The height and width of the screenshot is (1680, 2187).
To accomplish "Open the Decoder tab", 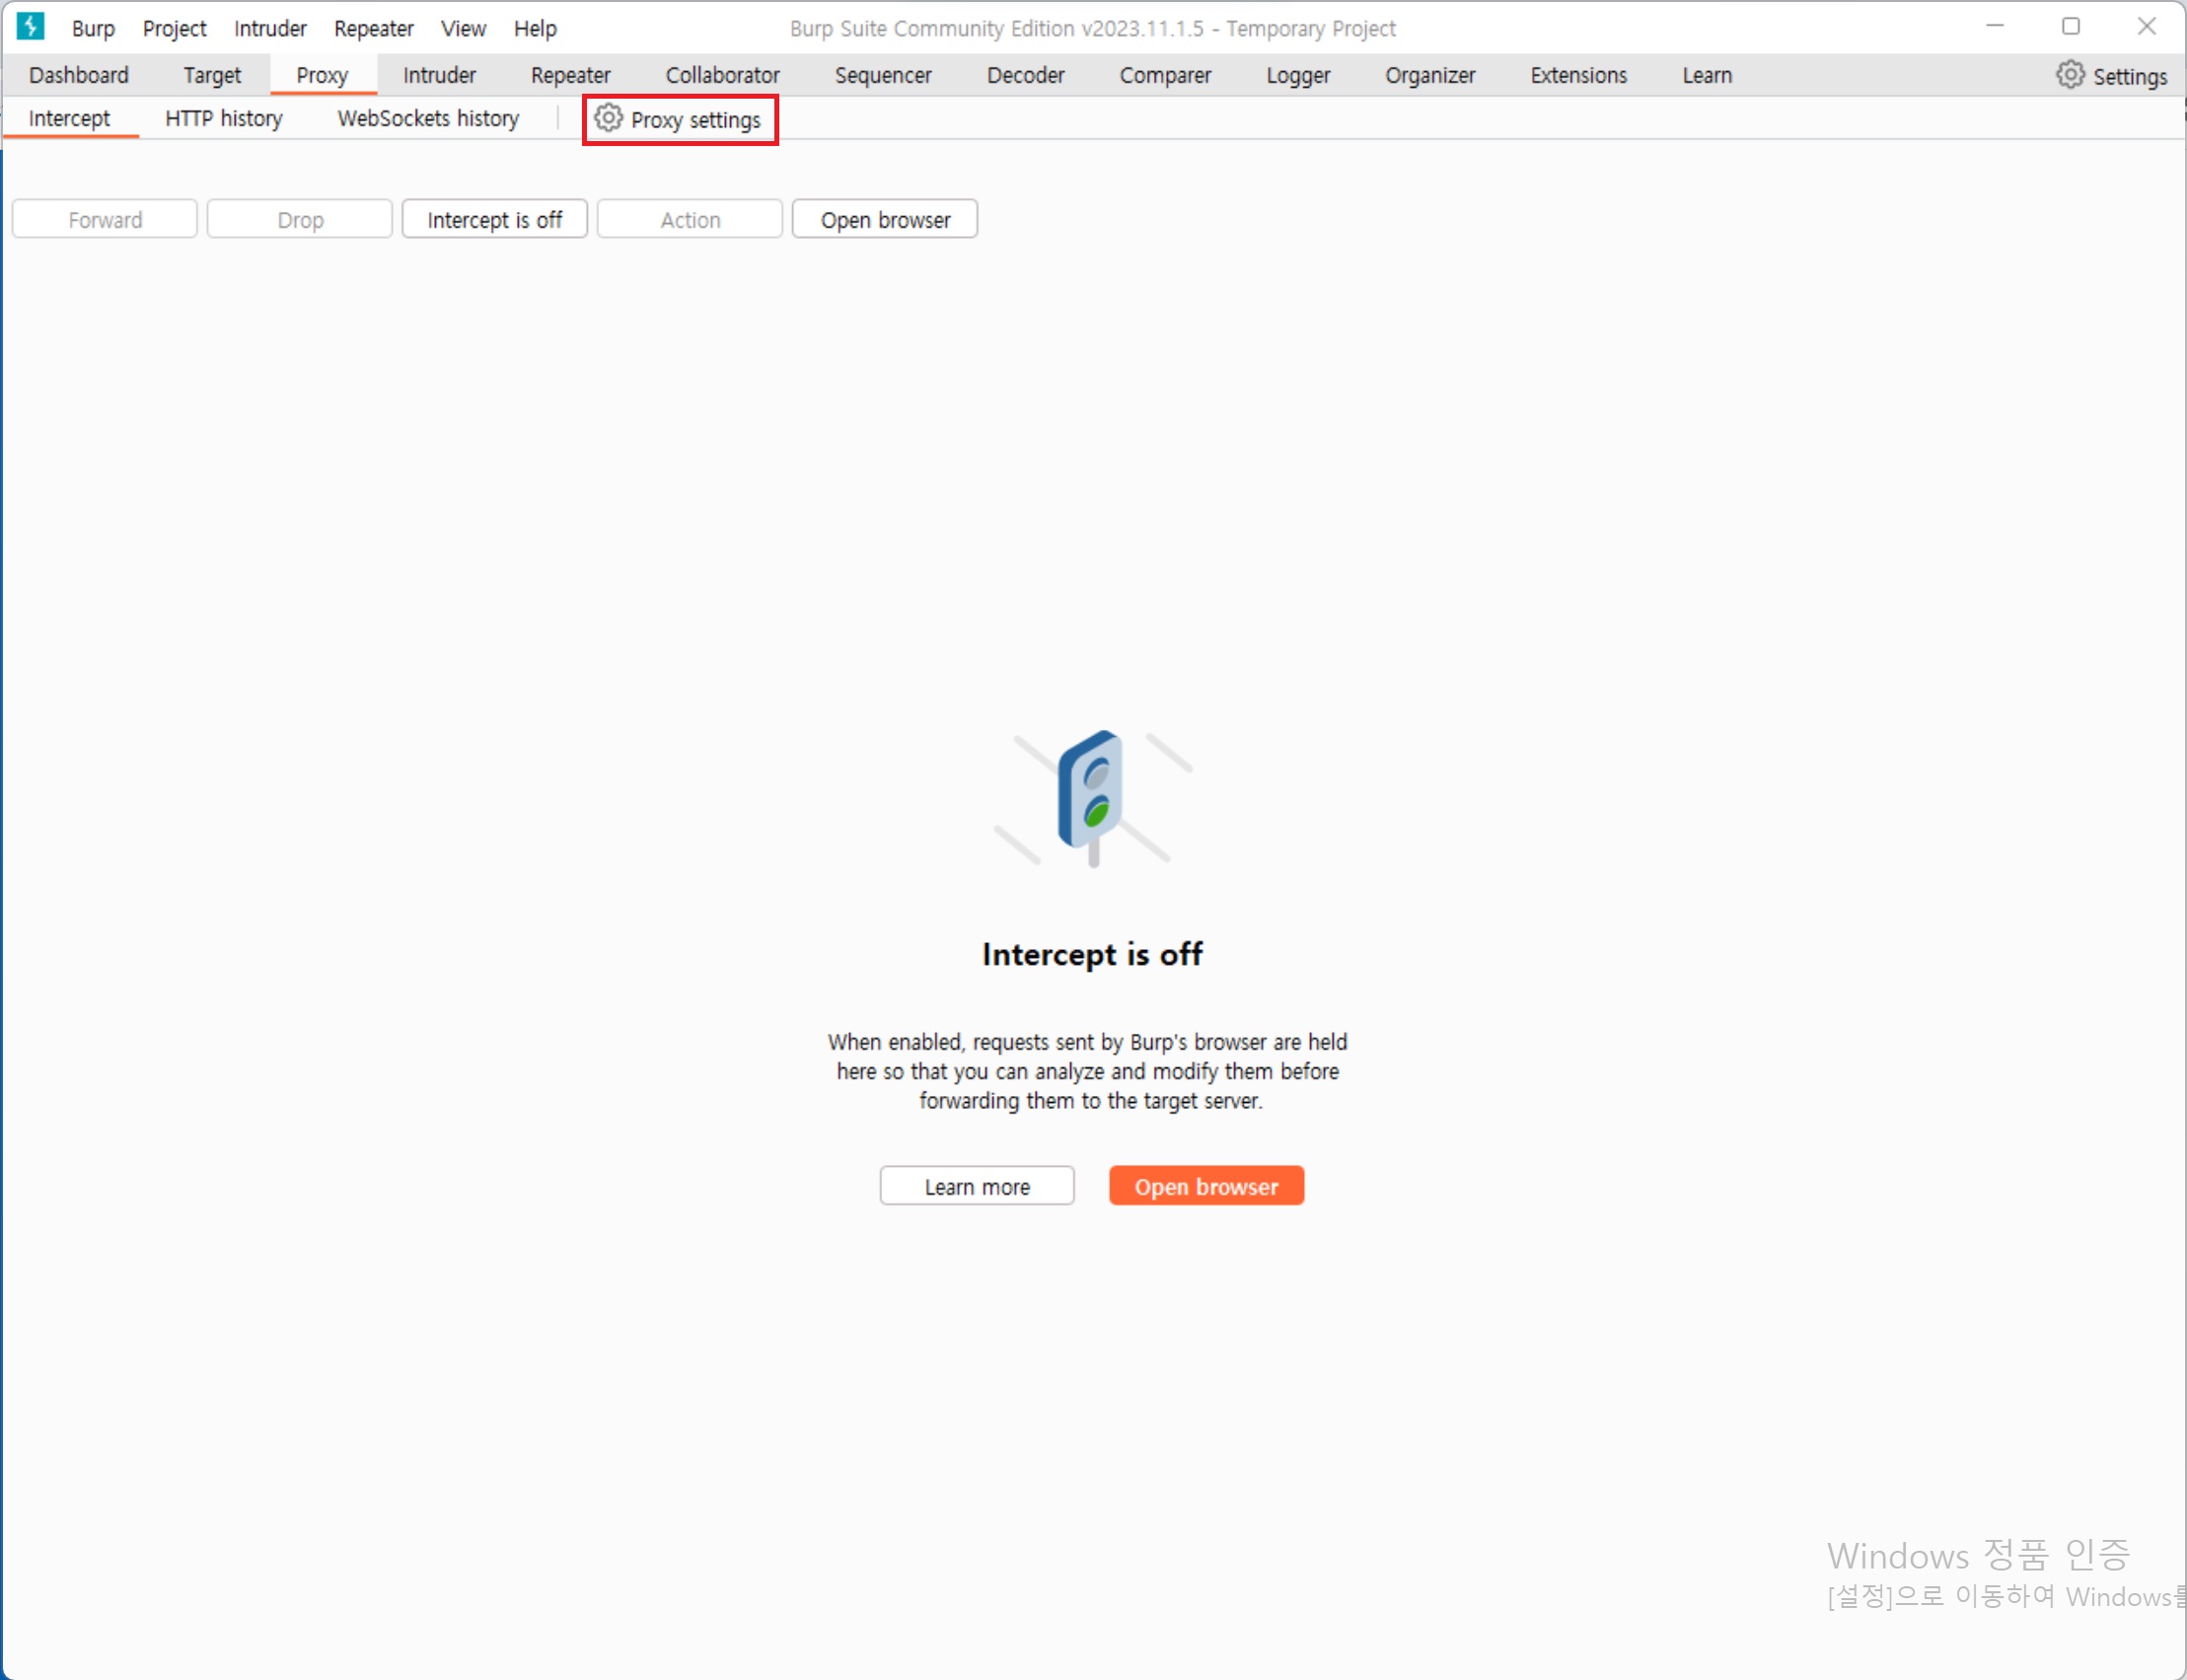I will pyautogui.click(x=1025, y=75).
